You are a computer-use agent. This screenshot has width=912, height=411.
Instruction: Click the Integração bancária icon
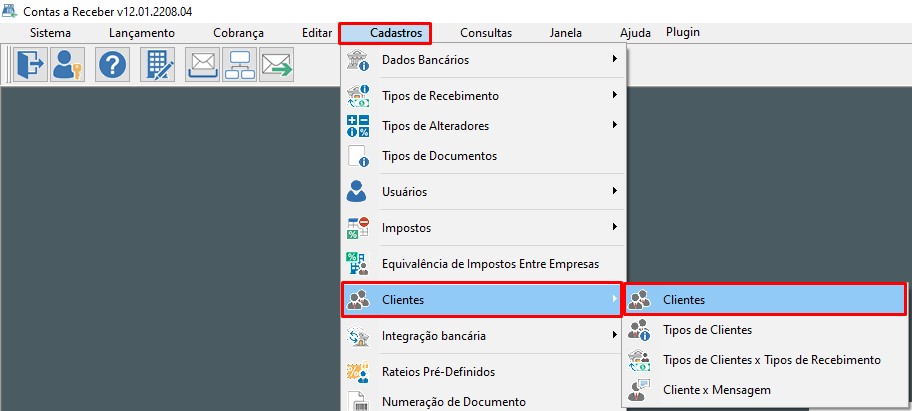(x=358, y=336)
